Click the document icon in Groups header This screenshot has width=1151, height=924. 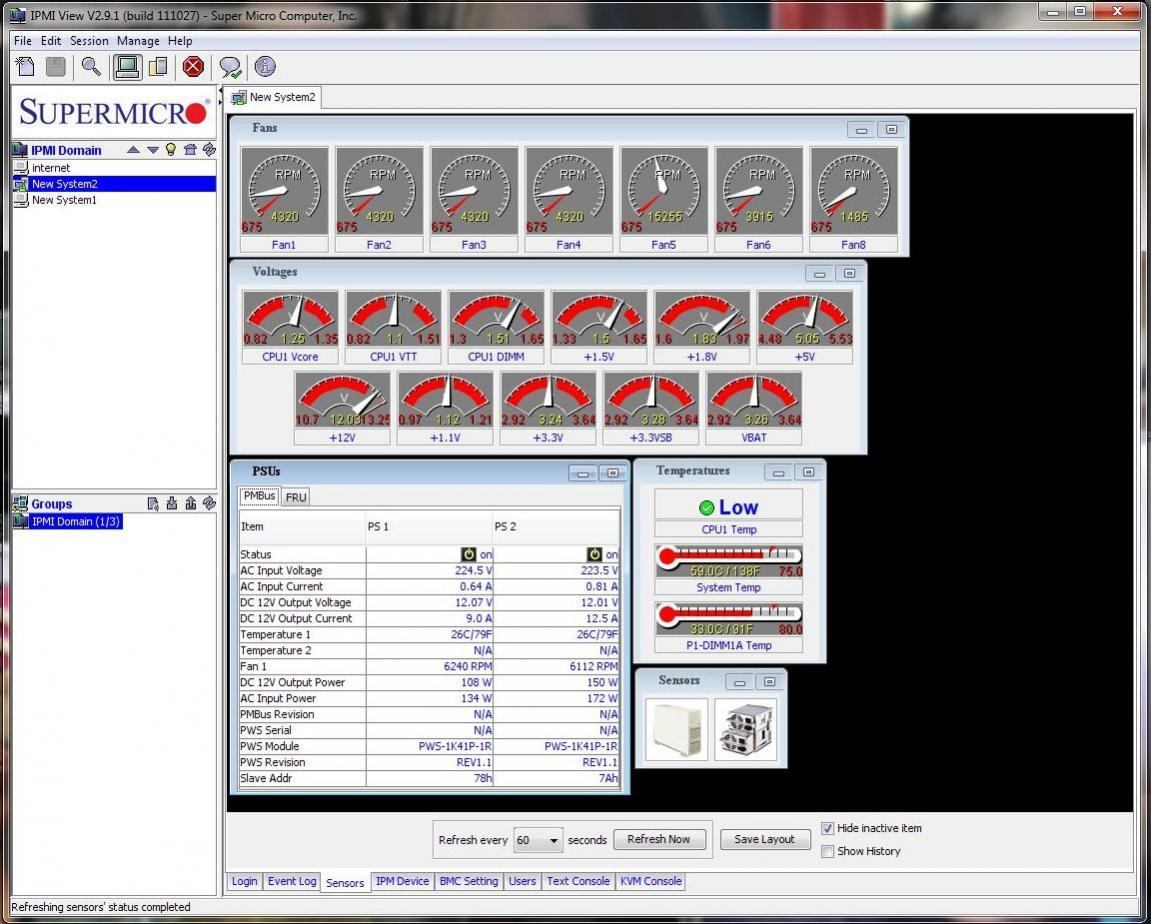[x=153, y=503]
